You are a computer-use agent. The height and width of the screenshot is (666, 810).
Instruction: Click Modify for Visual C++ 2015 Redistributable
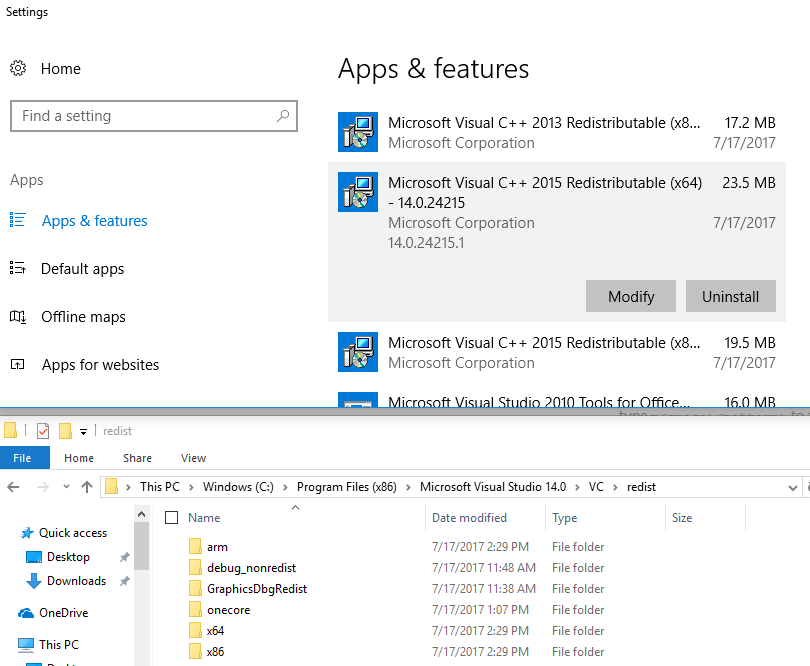point(631,296)
